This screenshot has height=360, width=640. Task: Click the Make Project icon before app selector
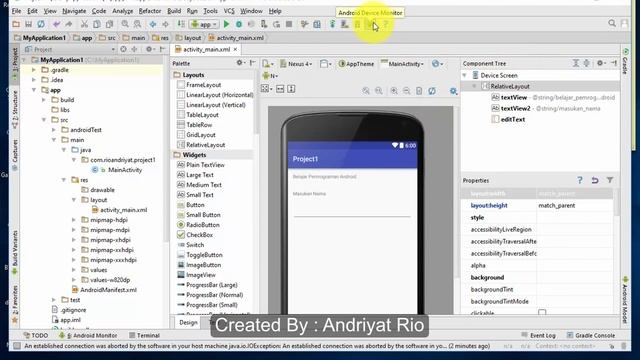pyautogui.click(x=181, y=24)
